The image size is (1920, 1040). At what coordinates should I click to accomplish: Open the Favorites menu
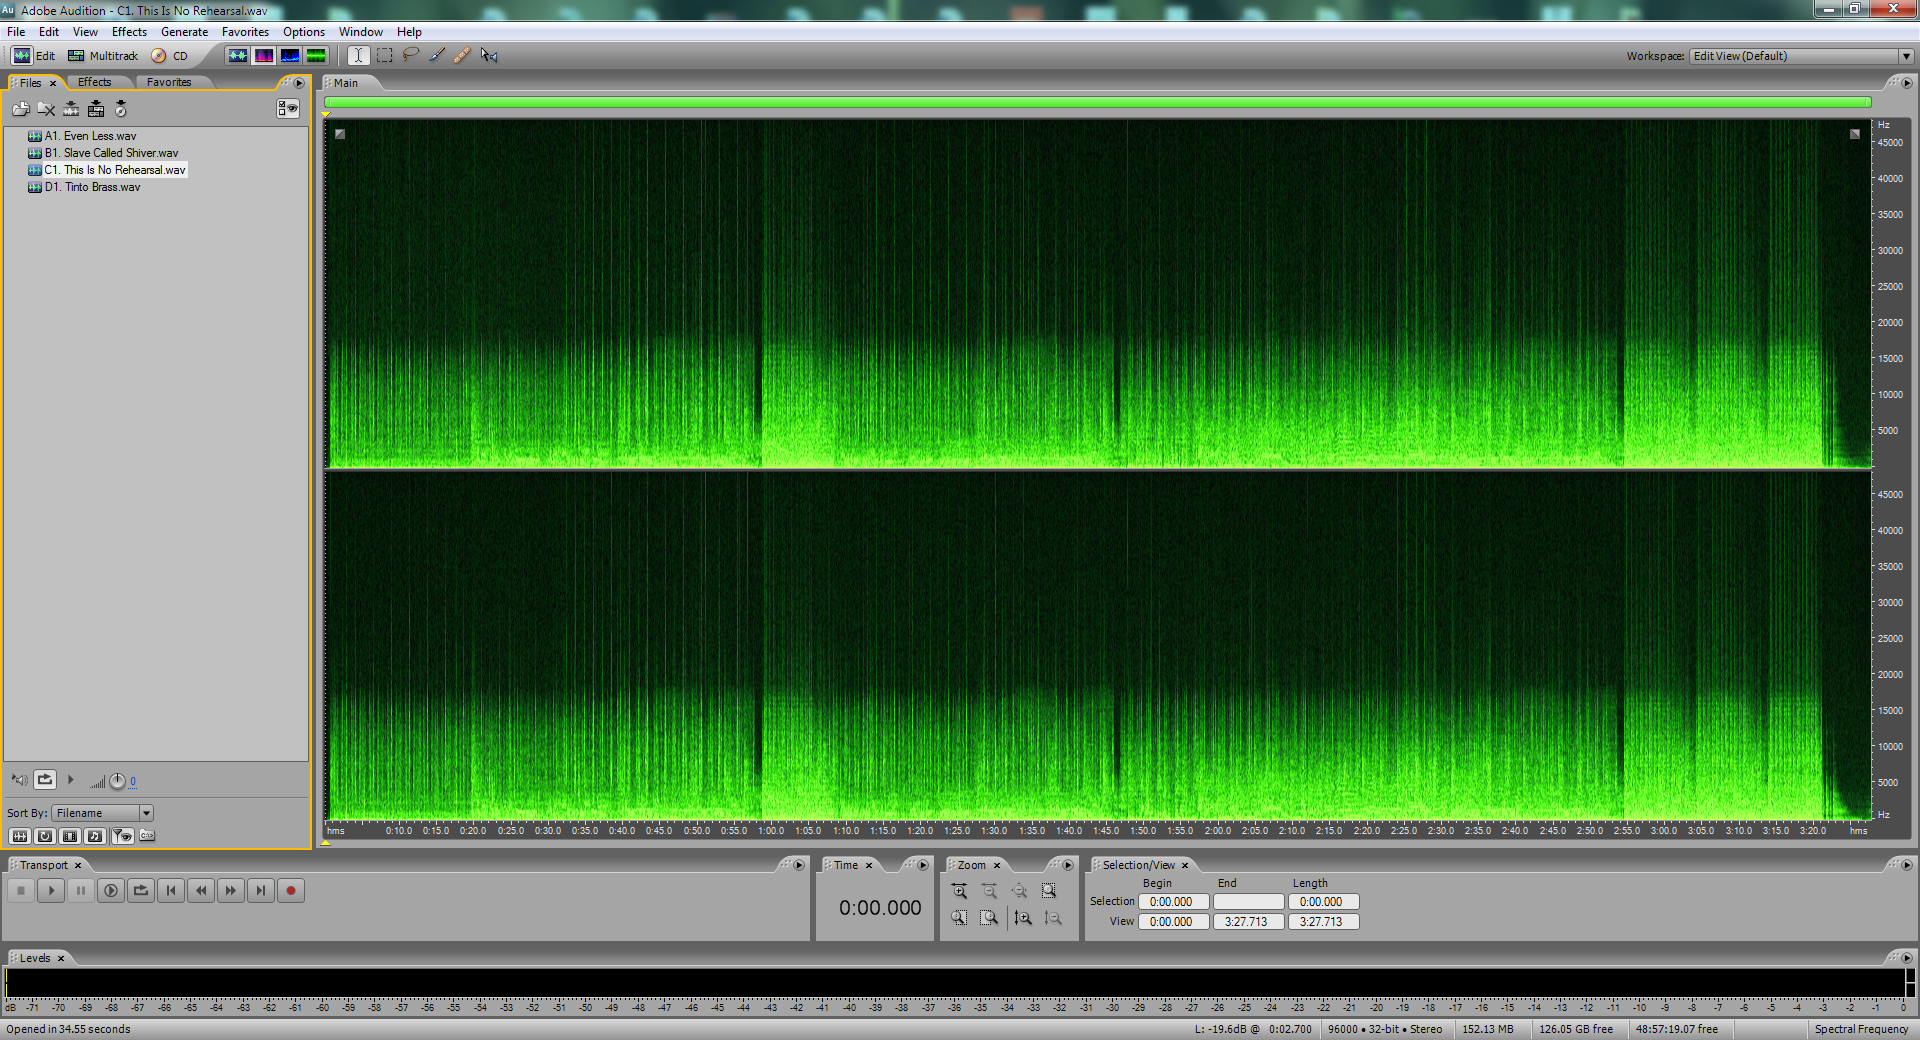(245, 32)
